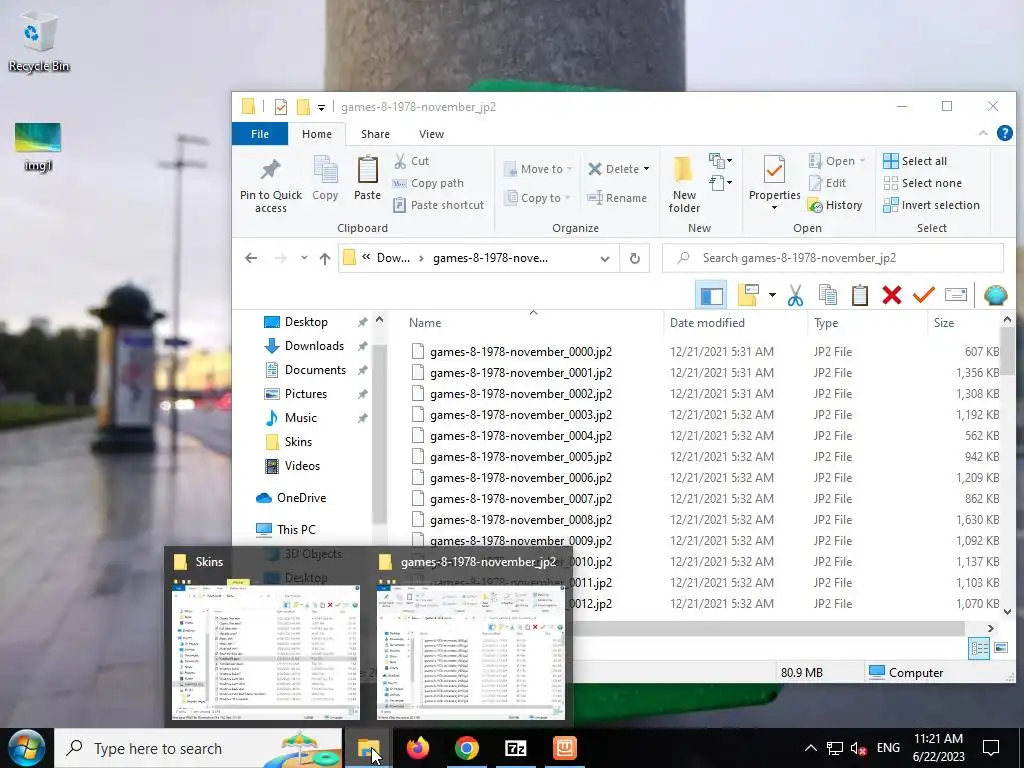The width and height of the screenshot is (1024, 768).
Task: Click Select none
Action: click(922, 184)
